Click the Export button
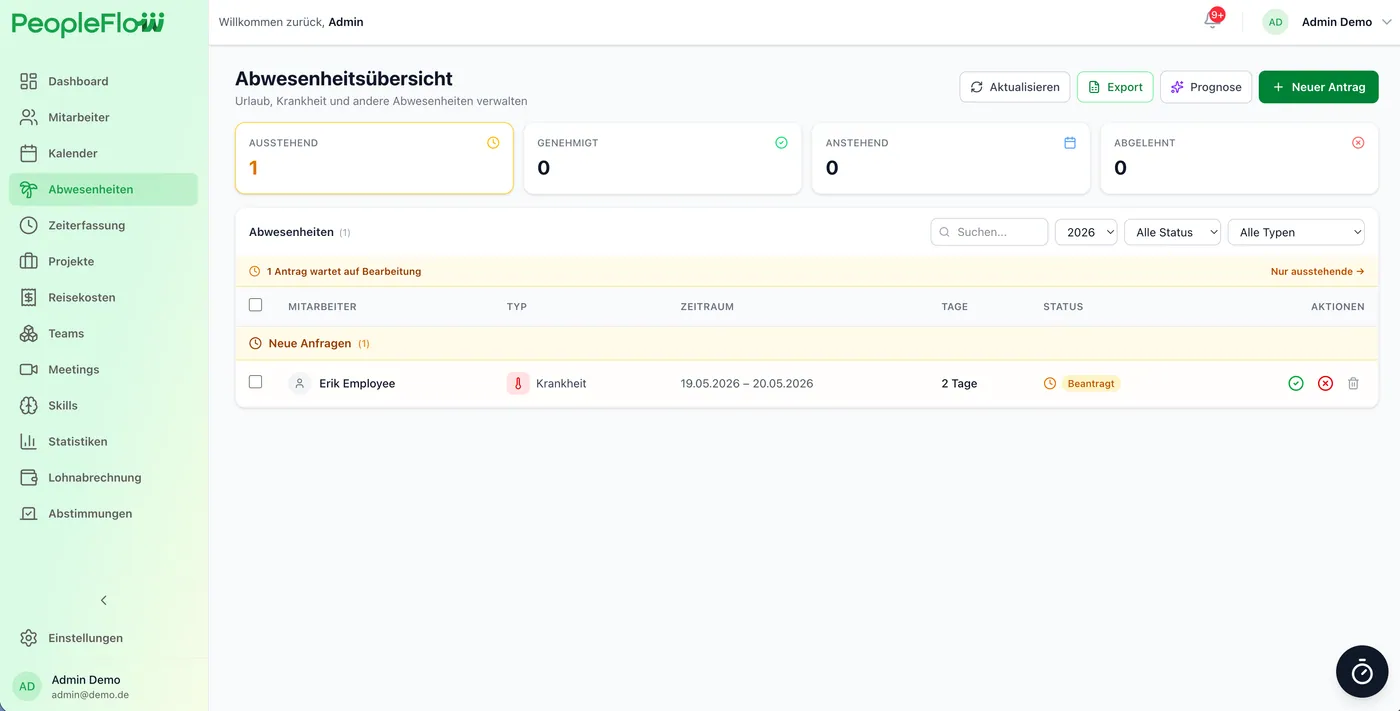The image size is (1400, 711). pos(1115,87)
